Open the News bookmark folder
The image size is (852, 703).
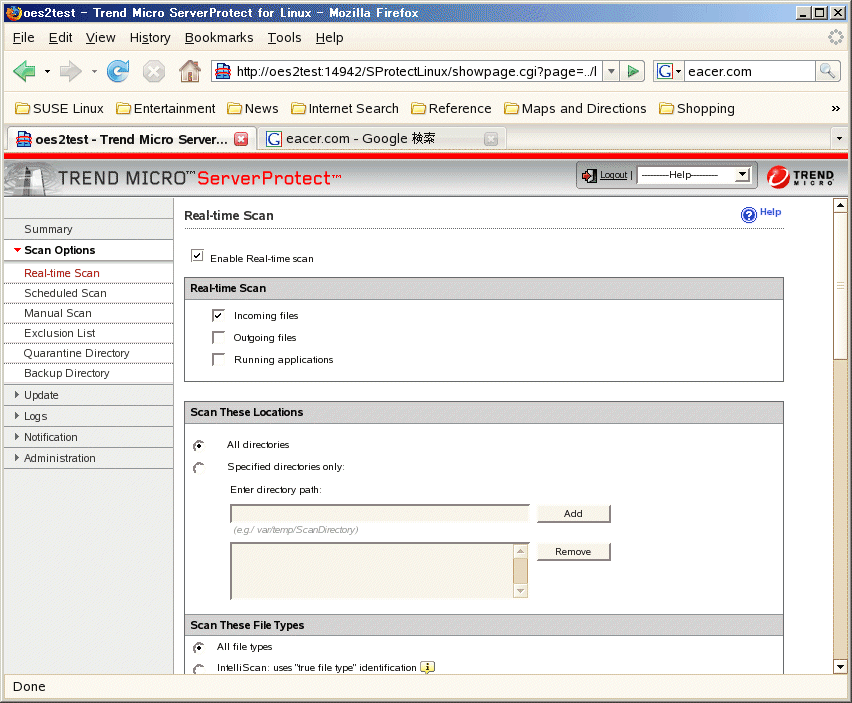(253, 109)
